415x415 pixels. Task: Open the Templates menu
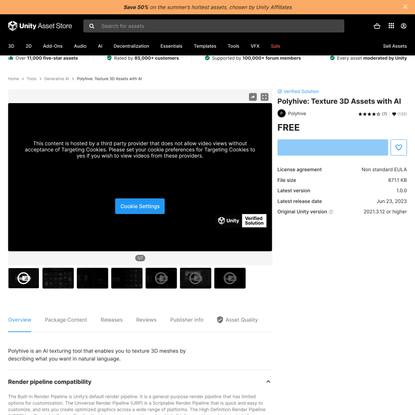205,46
